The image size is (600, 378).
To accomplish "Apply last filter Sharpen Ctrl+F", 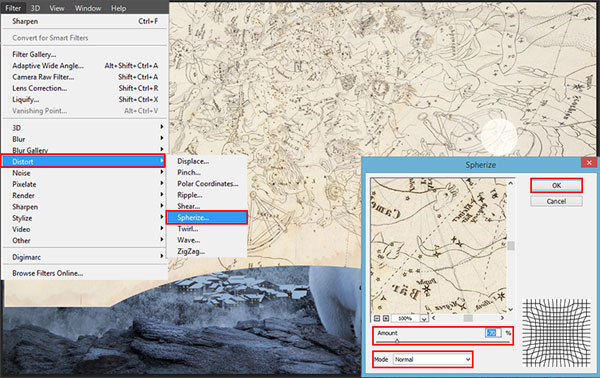I will pos(85,21).
